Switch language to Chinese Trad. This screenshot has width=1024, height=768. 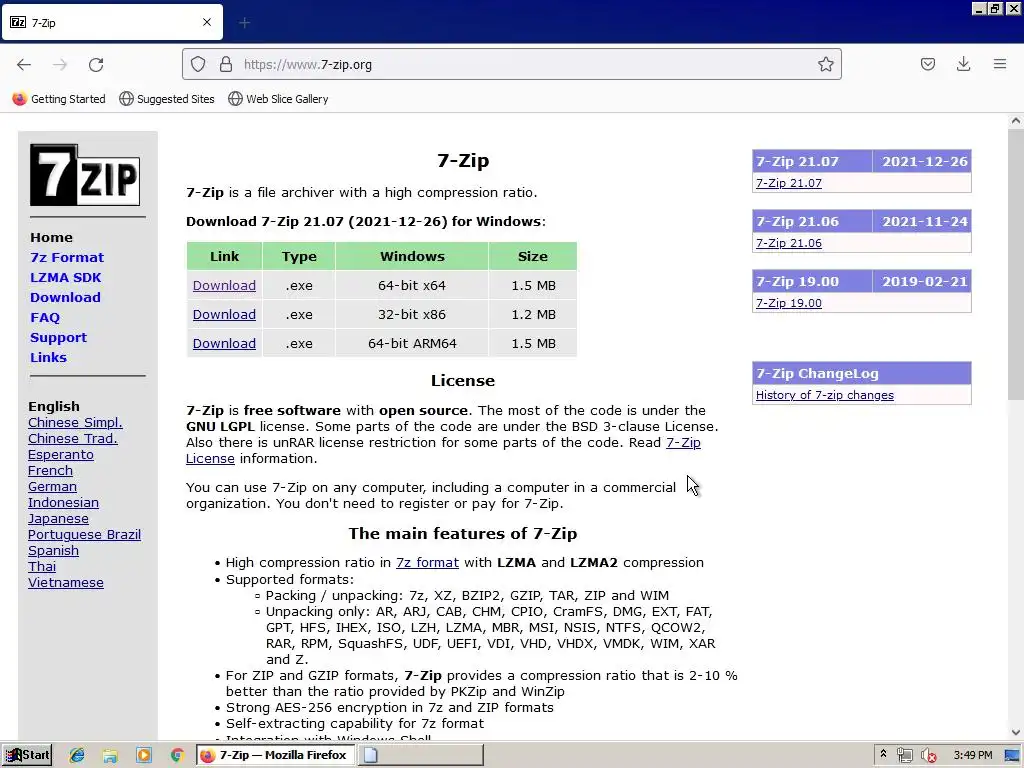tap(72, 438)
